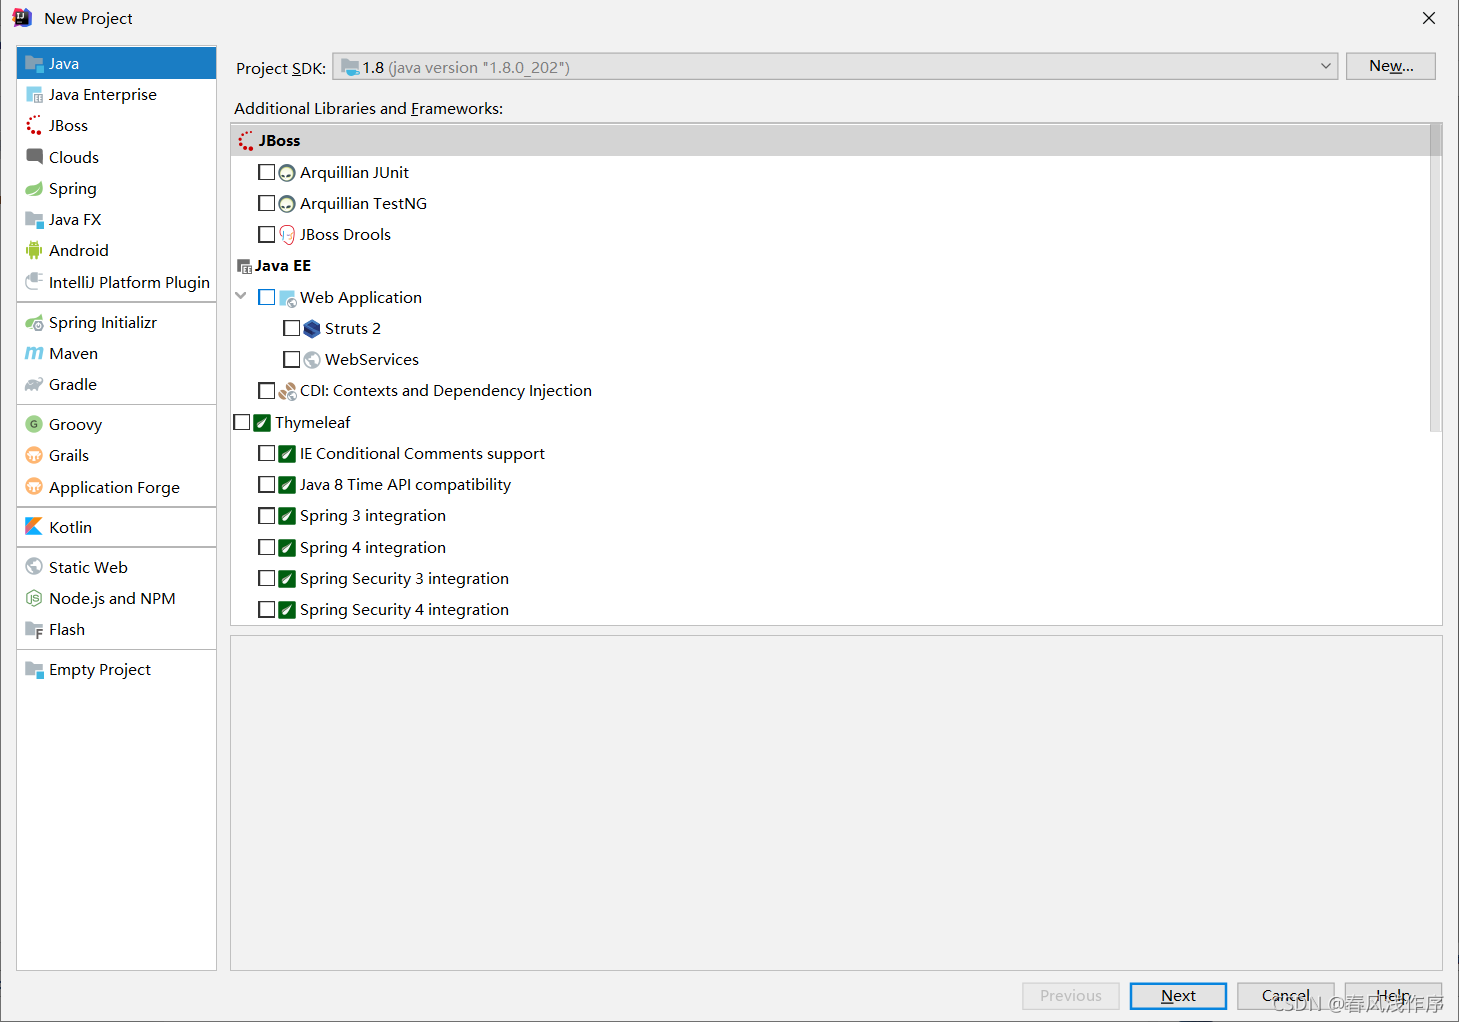The width and height of the screenshot is (1459, 1022).
Task: Click the Android robot icon
Action: [34, 251]
